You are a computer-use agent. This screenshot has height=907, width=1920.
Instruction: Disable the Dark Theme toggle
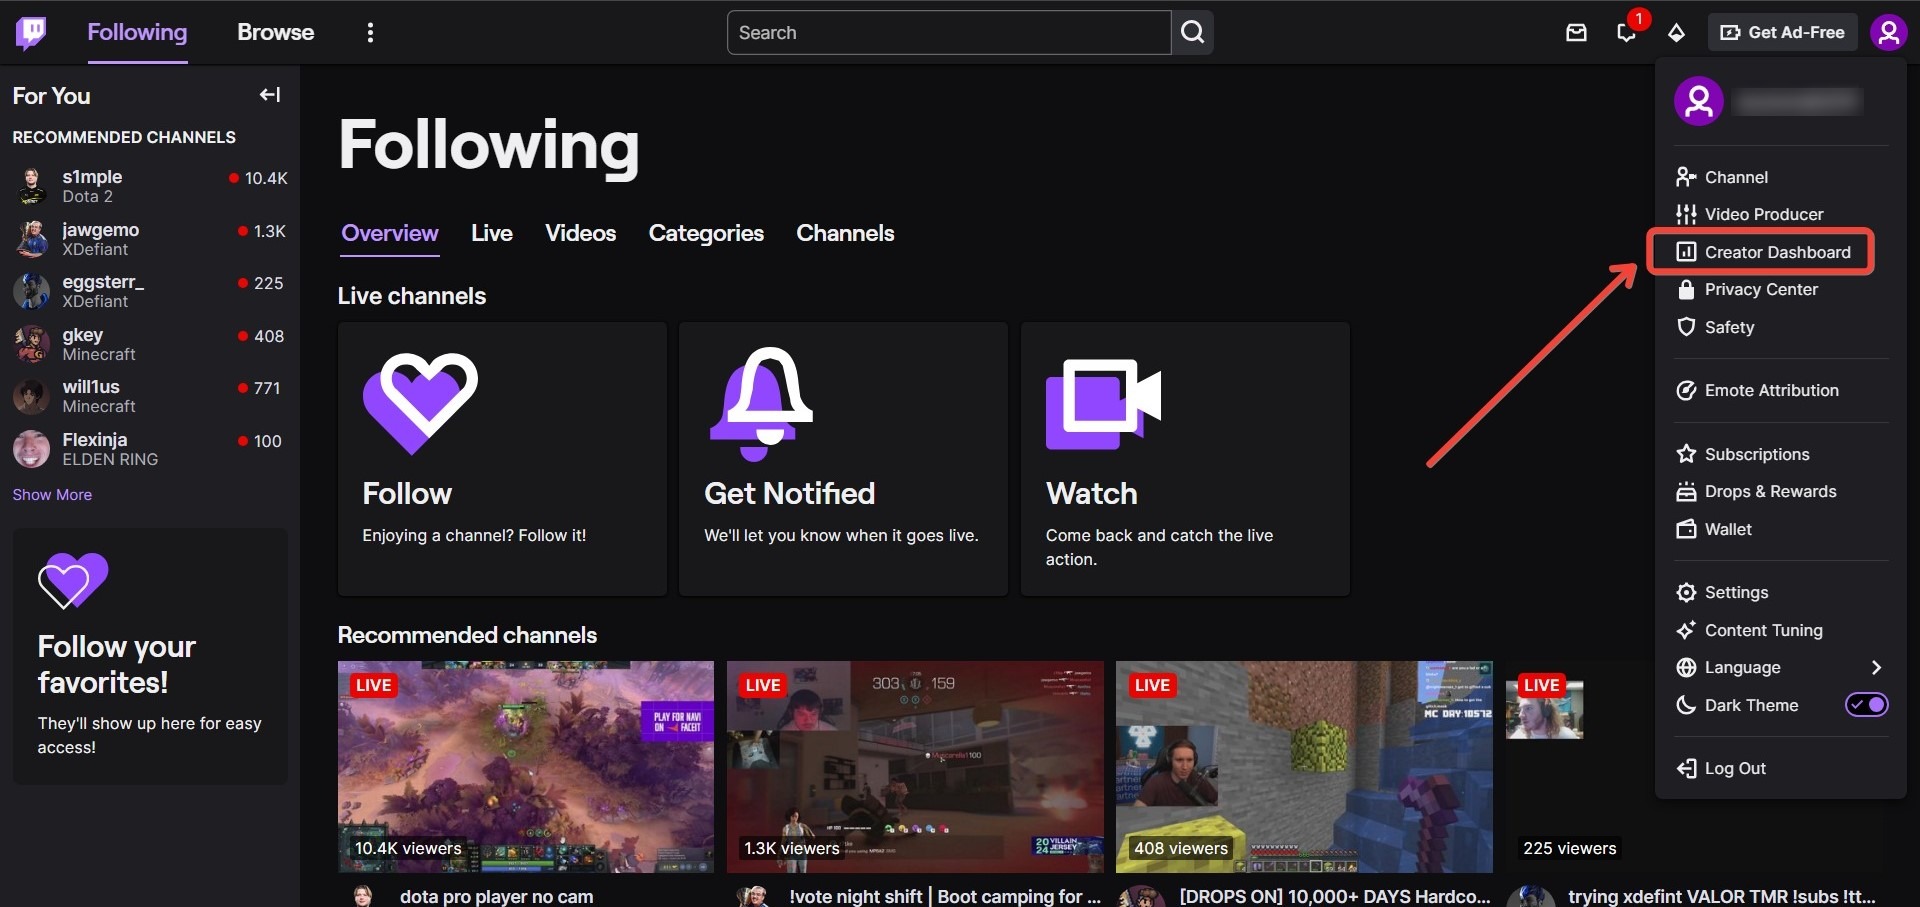1867,705
